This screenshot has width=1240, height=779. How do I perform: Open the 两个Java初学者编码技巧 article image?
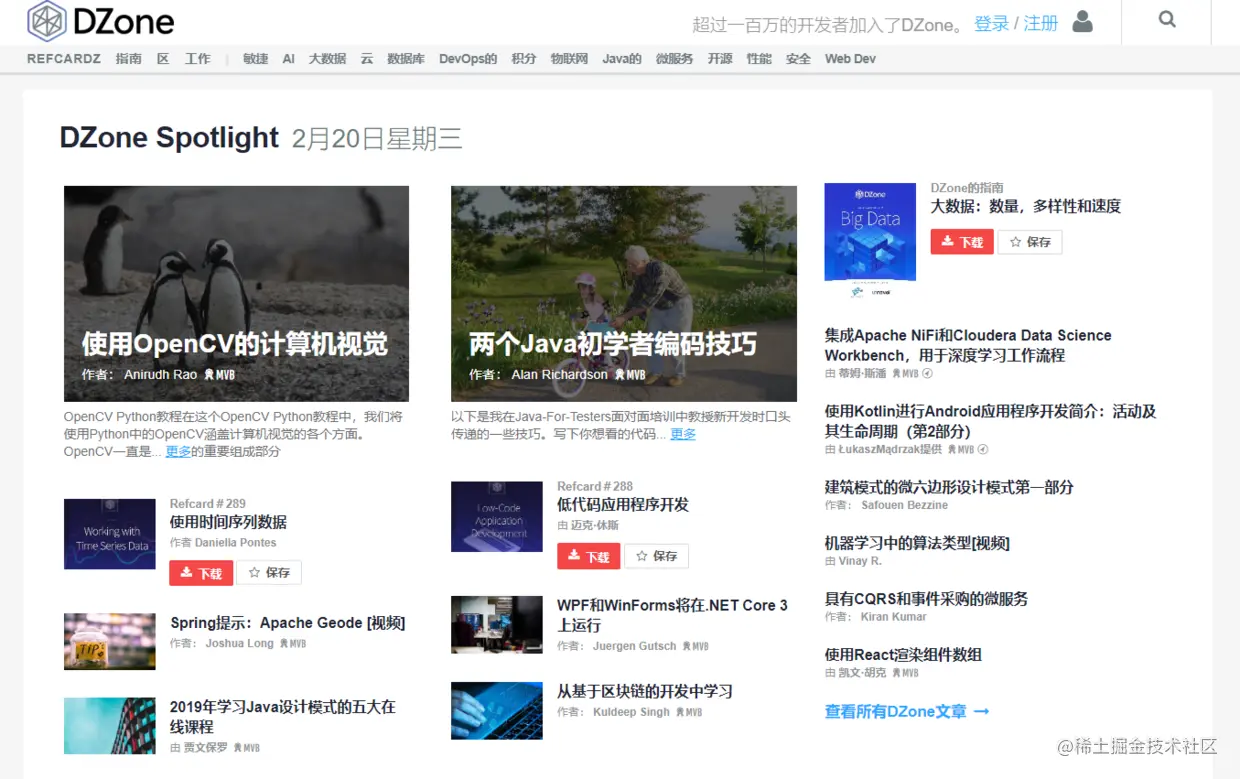[x=624, y=293]
